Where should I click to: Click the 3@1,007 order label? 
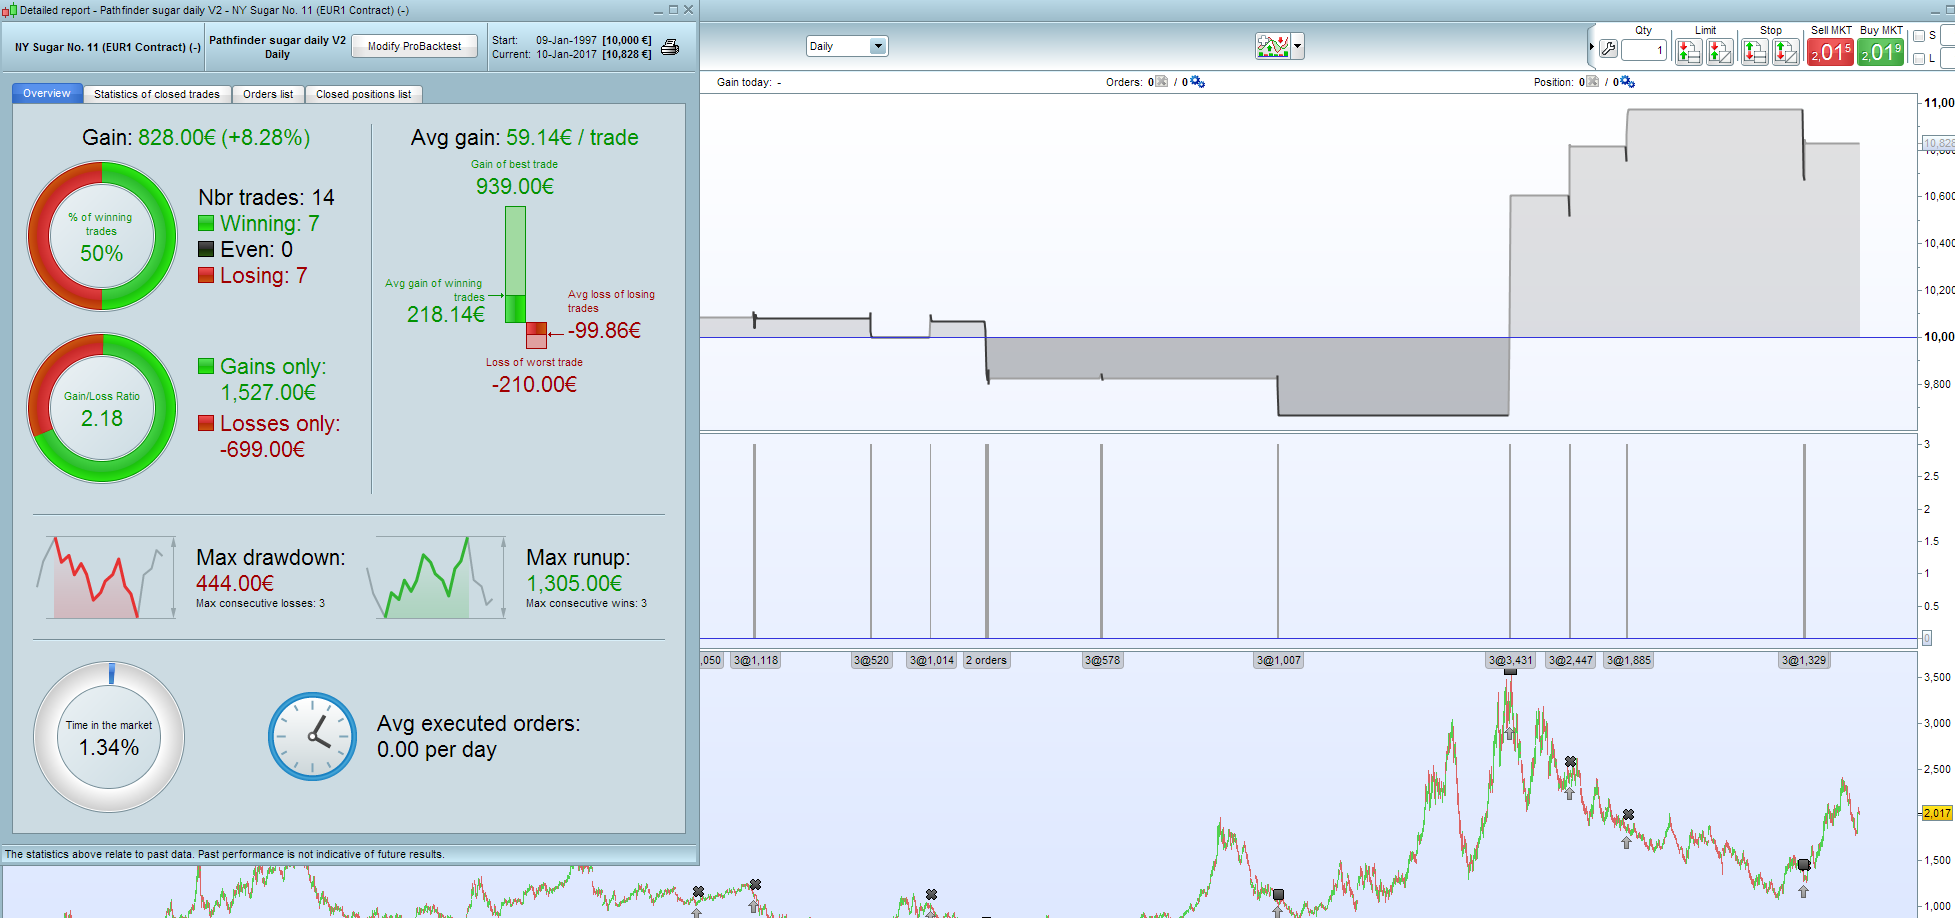click(x=1279, y=660)
